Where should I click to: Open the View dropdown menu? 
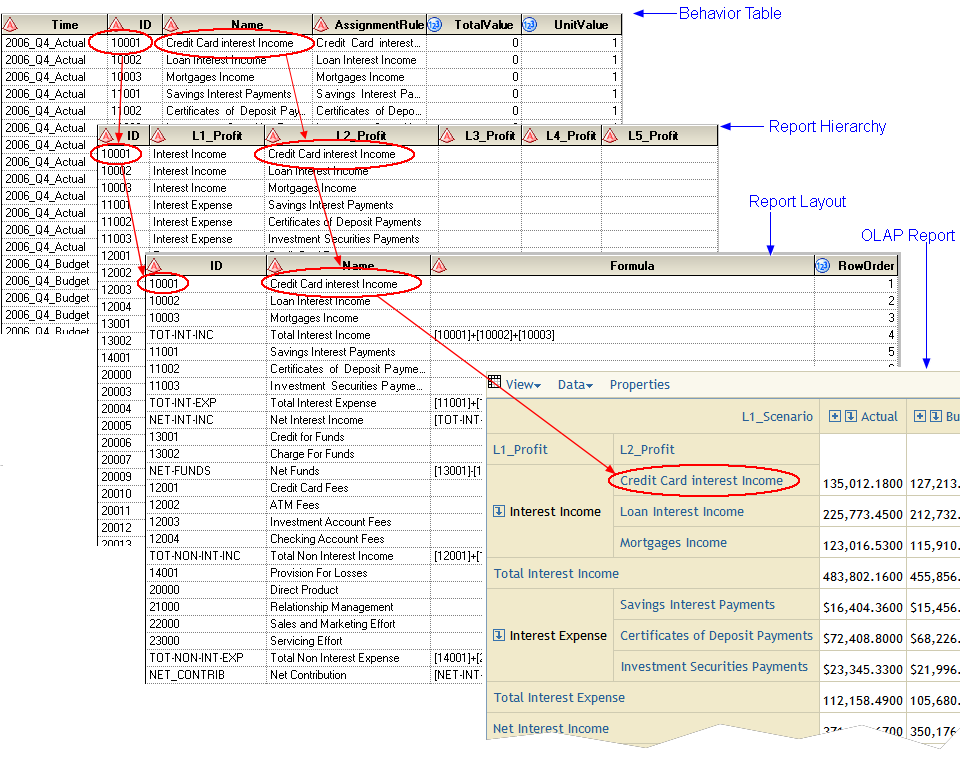523,385
